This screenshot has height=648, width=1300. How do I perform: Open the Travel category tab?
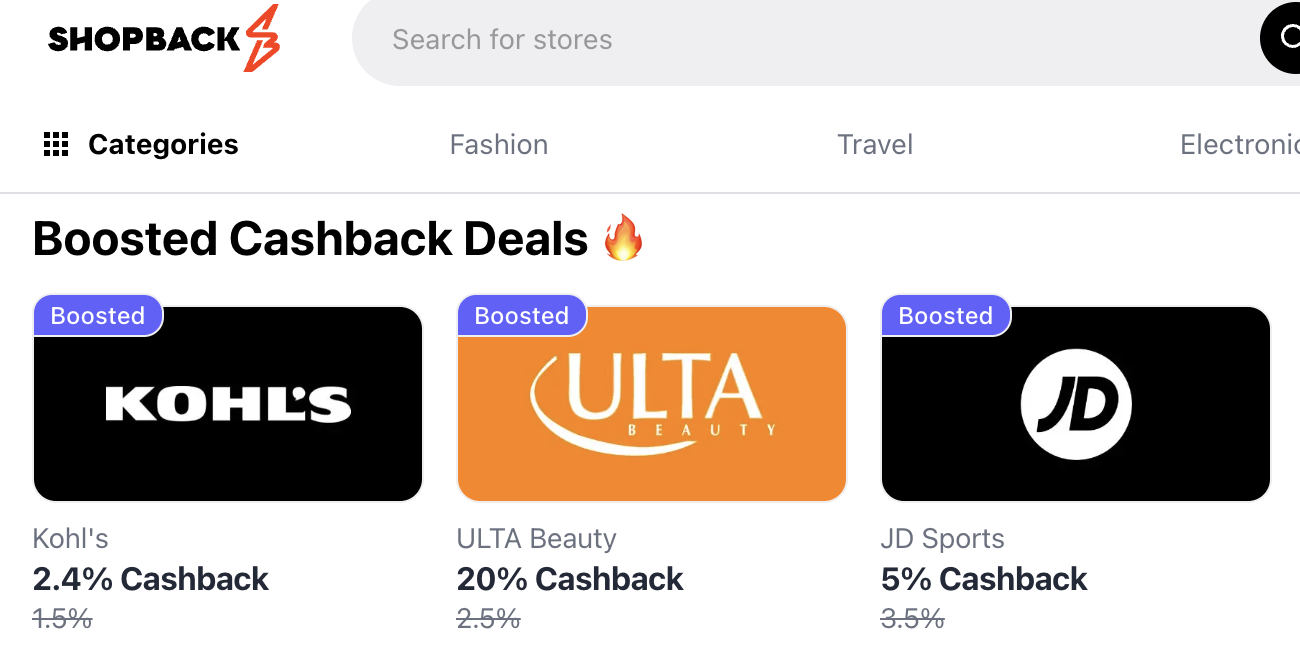(x=875, y=145)
